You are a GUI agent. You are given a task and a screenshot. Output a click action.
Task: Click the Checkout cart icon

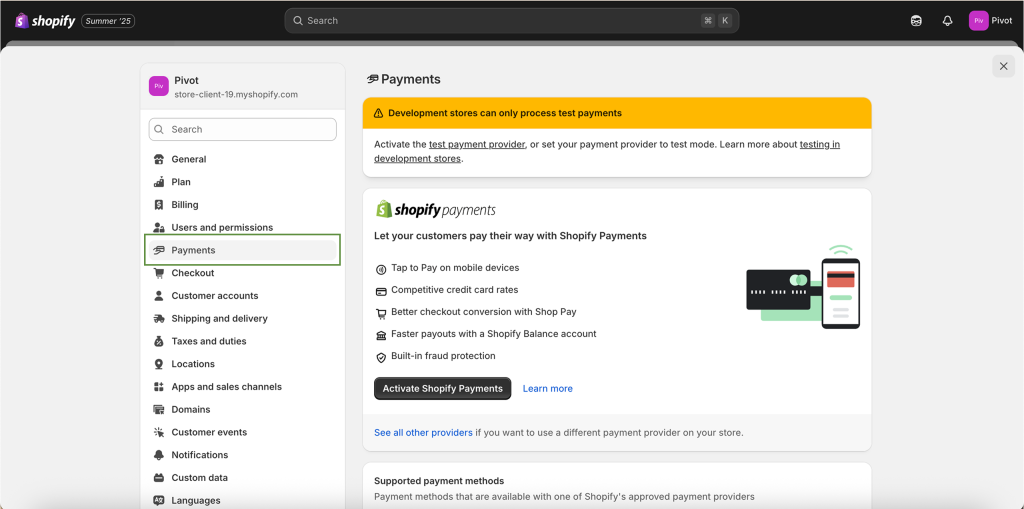(159, 273)
